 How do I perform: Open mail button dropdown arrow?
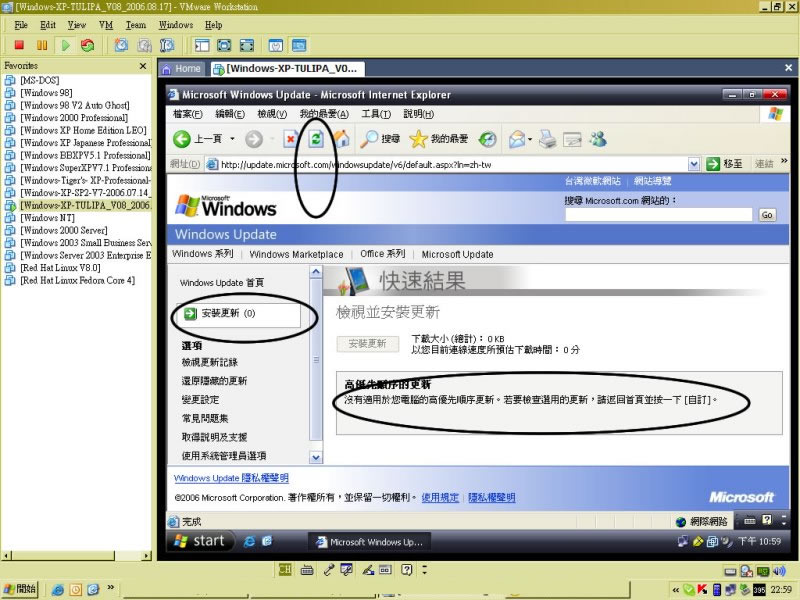pyautogui.click(x=530, y=139)
